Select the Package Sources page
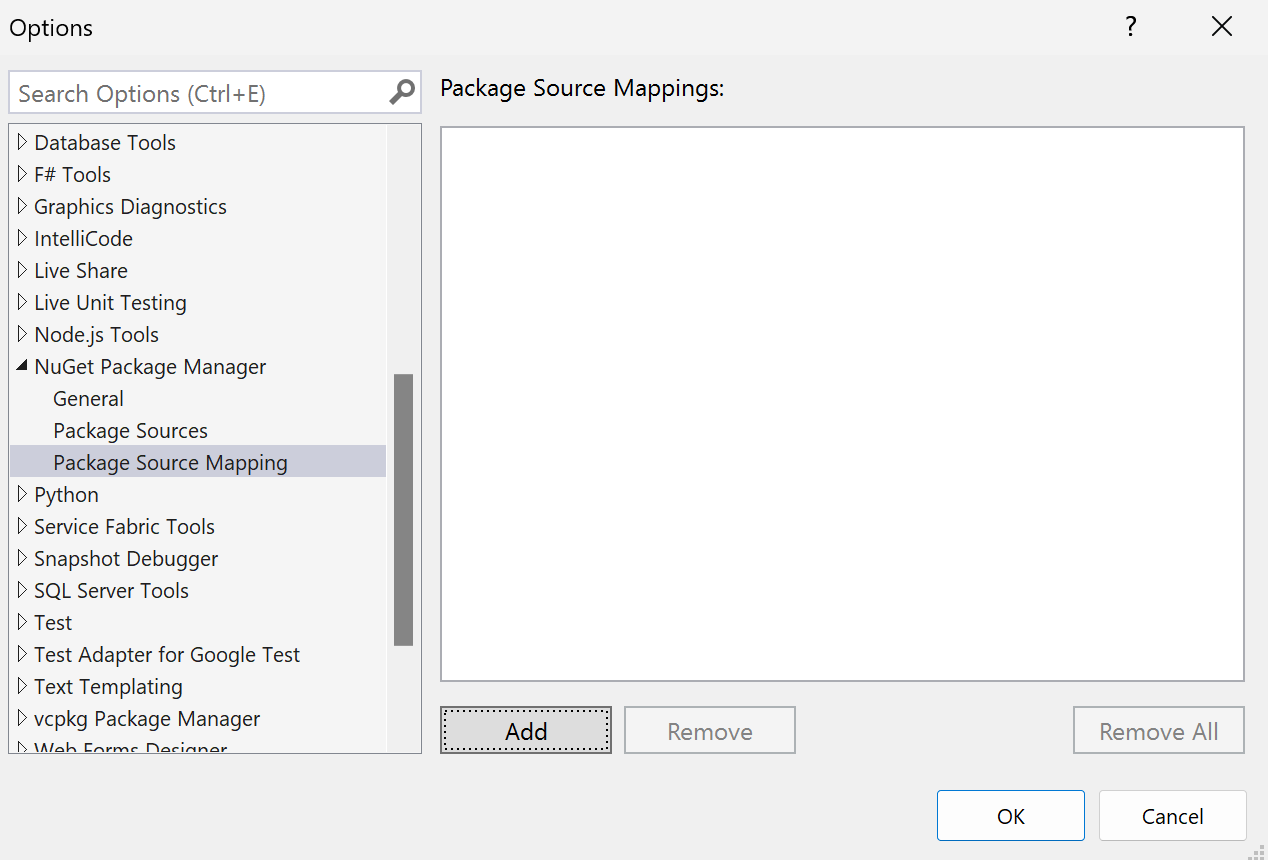Viewport: 1268px width, 860px height. (130, 430)
